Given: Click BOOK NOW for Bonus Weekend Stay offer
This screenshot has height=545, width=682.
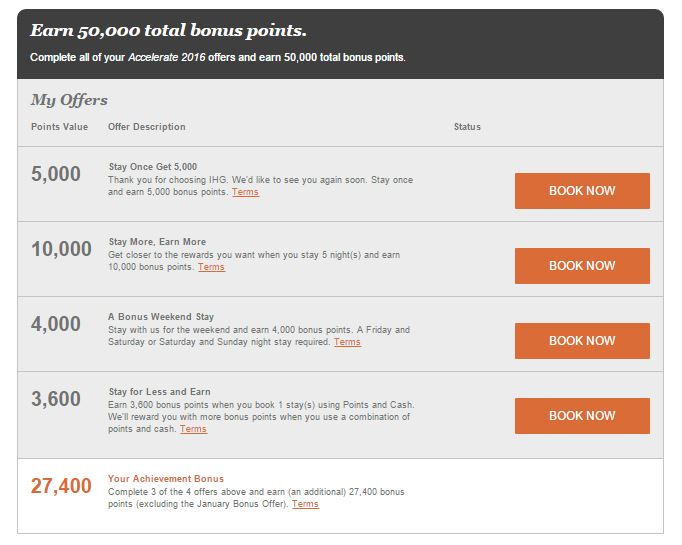Looking at the screenshot, I should pos(582,341).
